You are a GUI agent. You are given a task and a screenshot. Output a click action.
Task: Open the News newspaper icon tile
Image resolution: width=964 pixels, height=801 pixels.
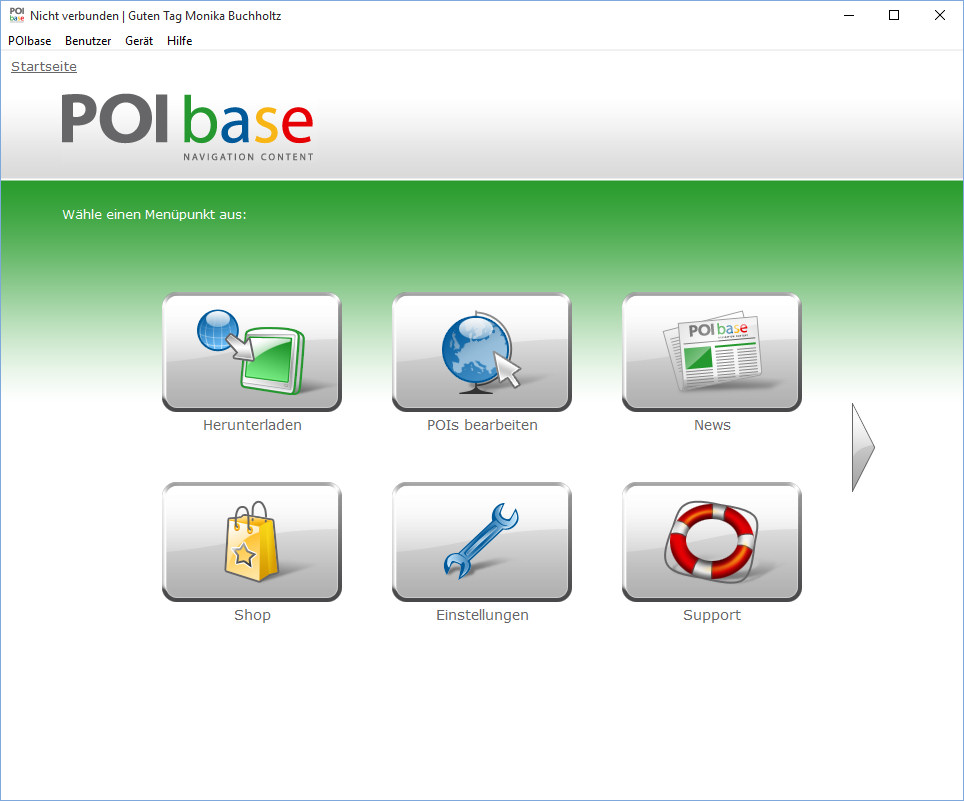pyautogui.click(x=711, y=352)
